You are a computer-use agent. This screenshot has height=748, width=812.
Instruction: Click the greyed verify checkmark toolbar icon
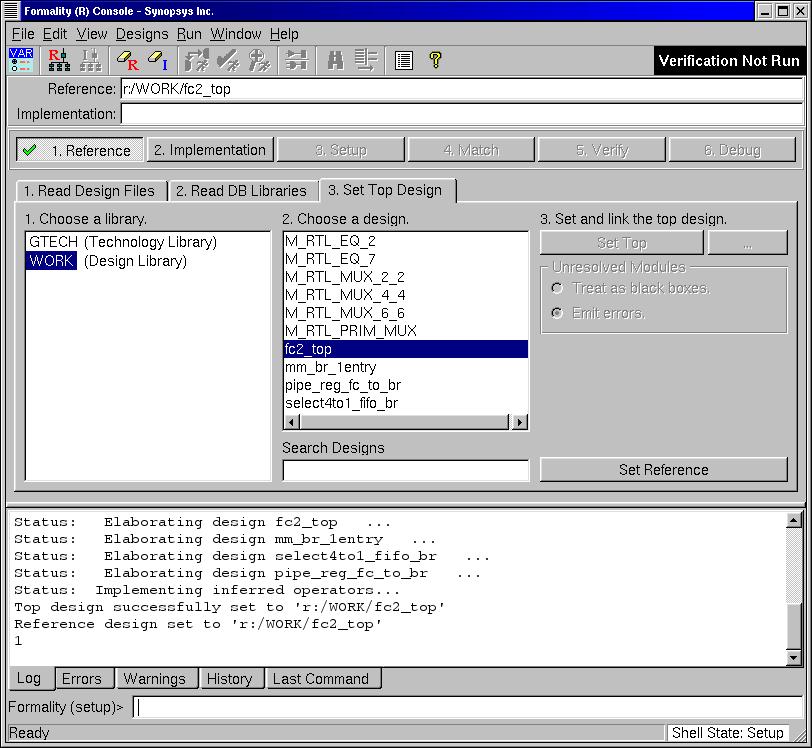[228, 60]
